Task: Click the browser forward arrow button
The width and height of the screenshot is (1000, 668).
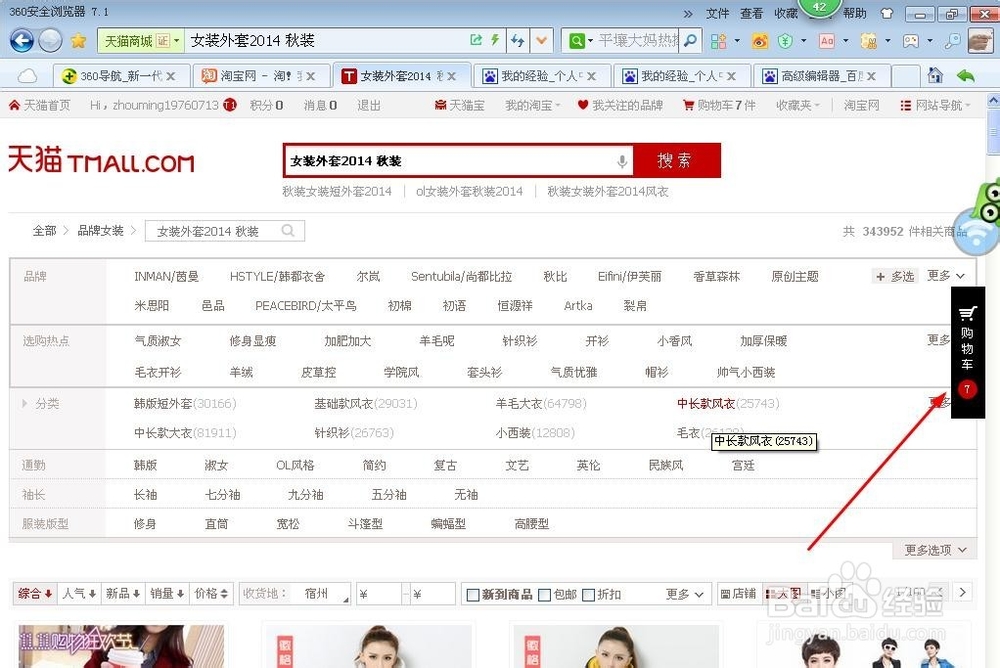Action: [50, 41]
